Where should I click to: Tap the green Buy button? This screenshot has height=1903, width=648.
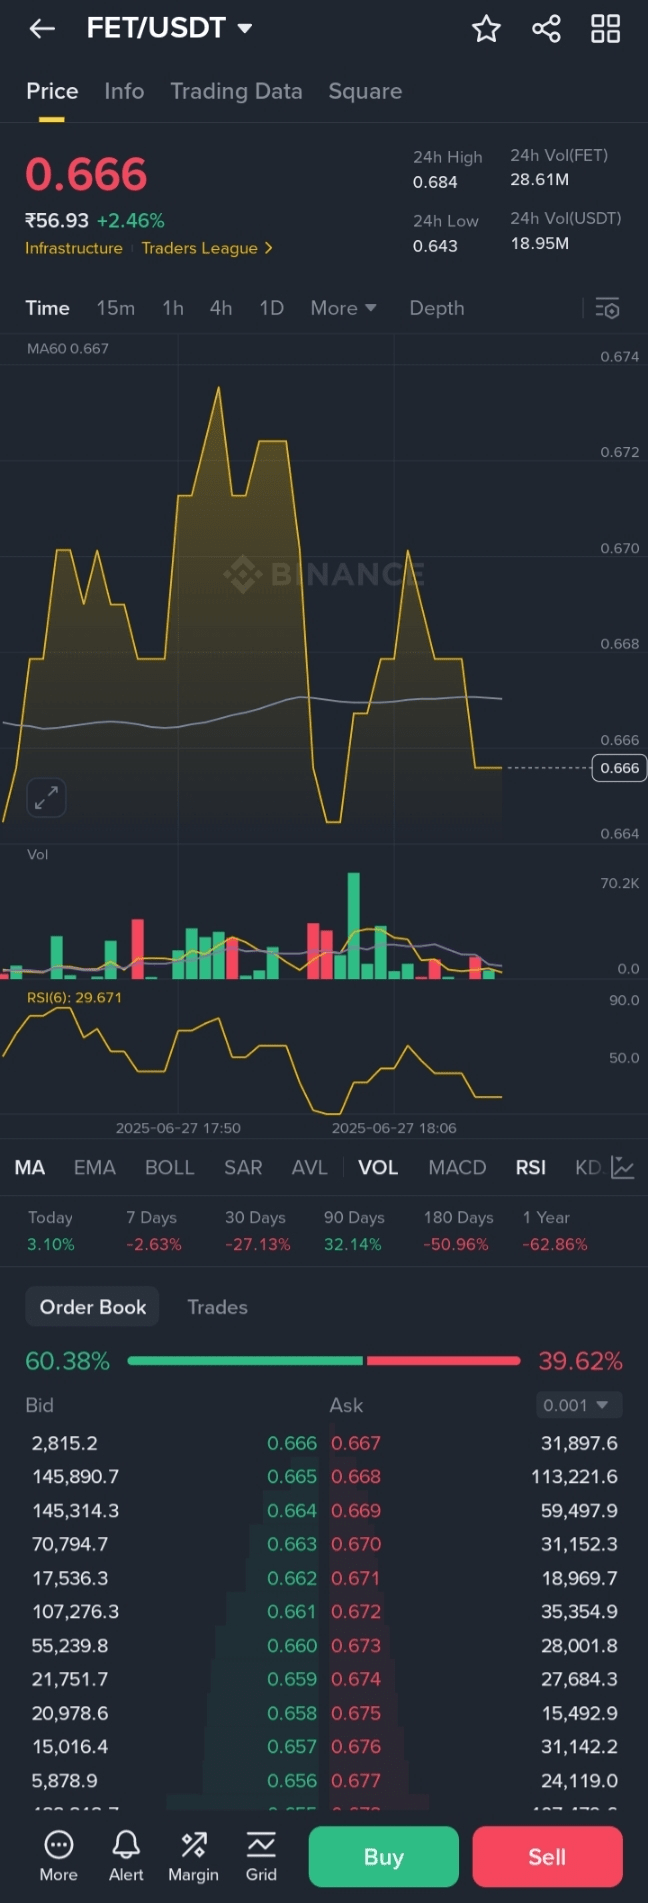click(x=384, y=1857)
